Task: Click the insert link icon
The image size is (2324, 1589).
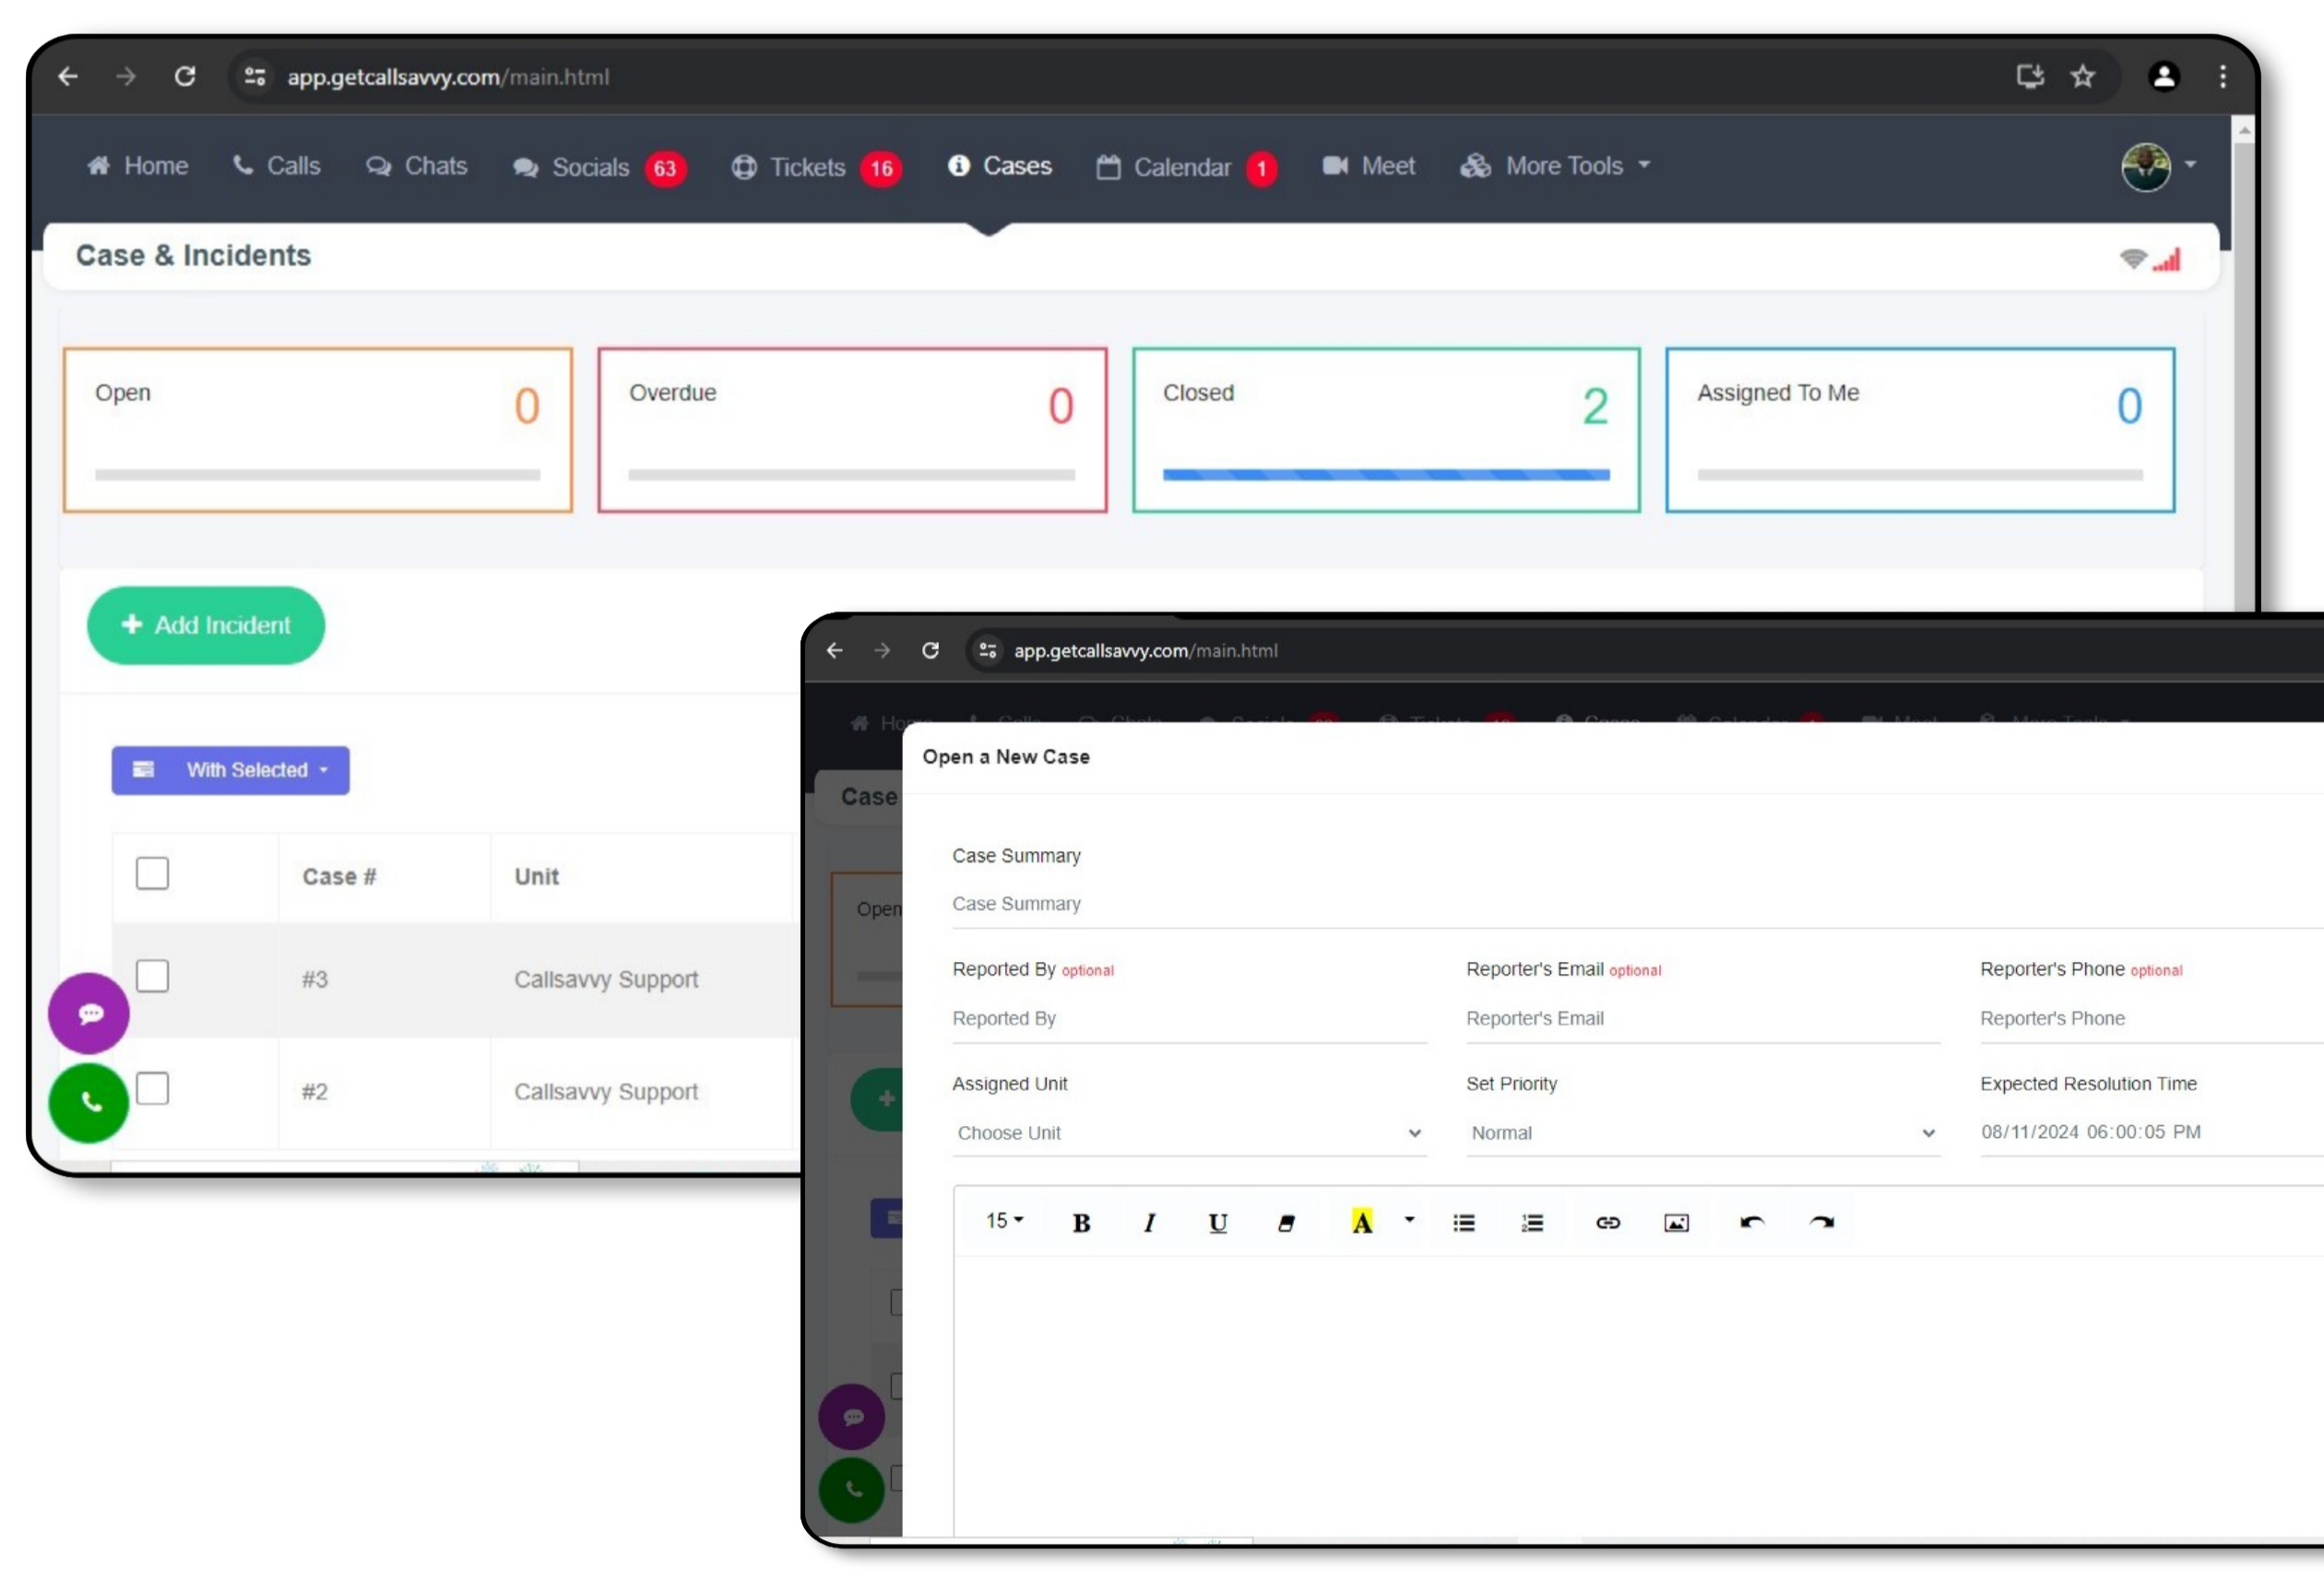Action: pos(1606,1222)
